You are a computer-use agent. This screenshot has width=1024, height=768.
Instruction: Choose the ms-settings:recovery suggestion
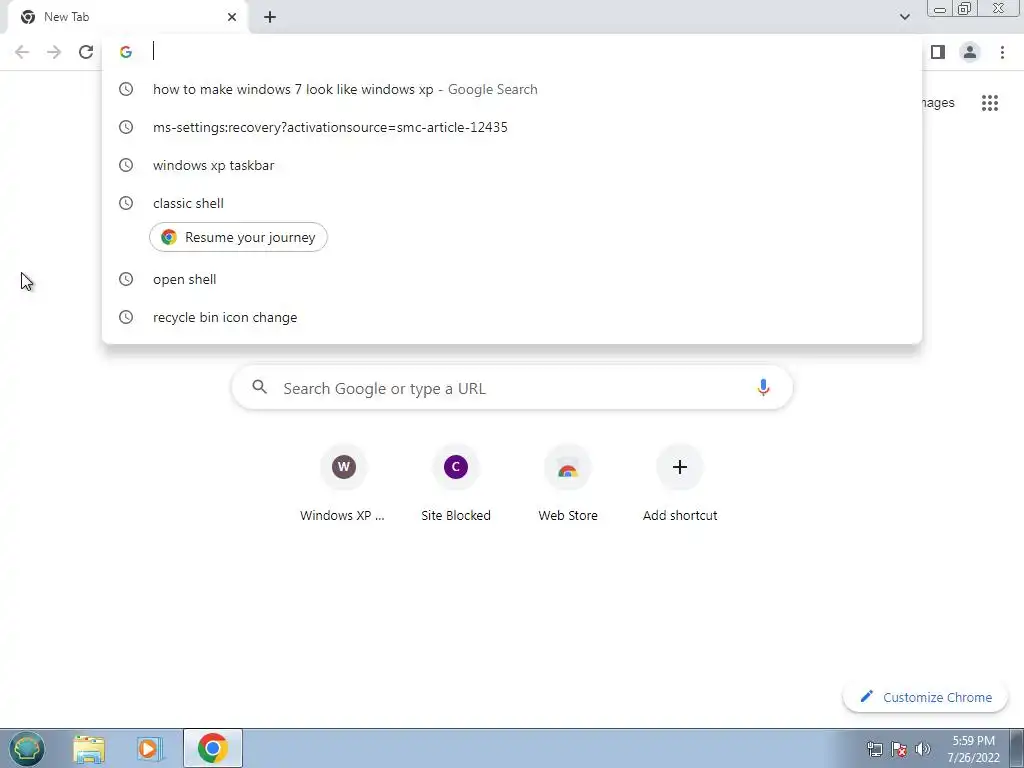[512, 127]
